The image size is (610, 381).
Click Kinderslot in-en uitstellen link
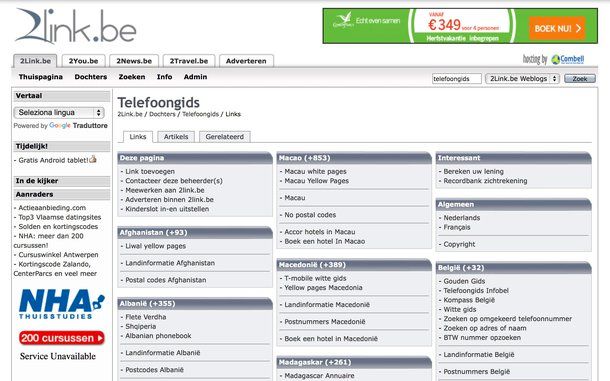[x=167, y=209]
